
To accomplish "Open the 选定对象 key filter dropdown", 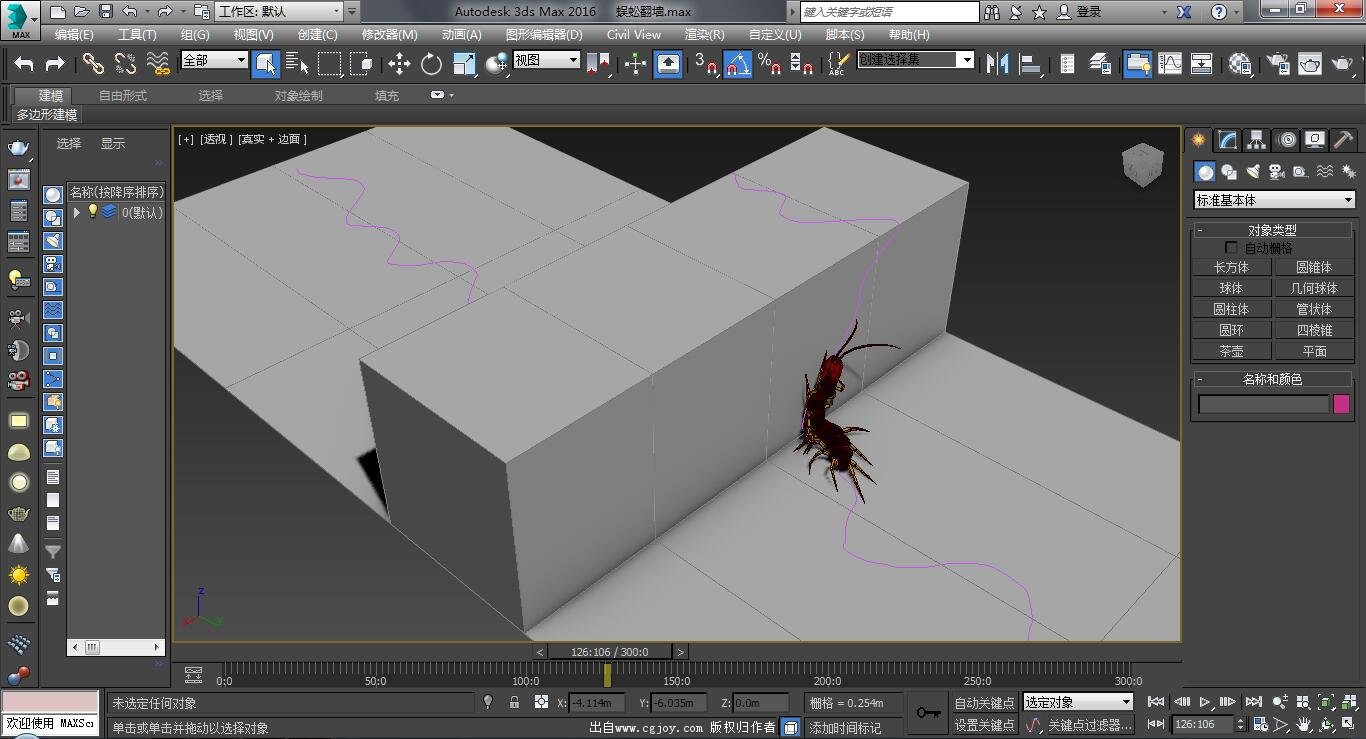I will pyautogui.click(x=1078, y=702).
